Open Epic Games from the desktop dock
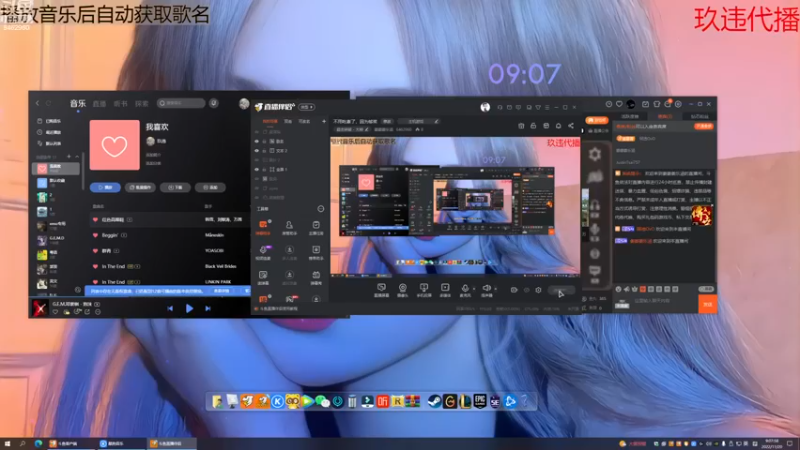 point(480,401)
